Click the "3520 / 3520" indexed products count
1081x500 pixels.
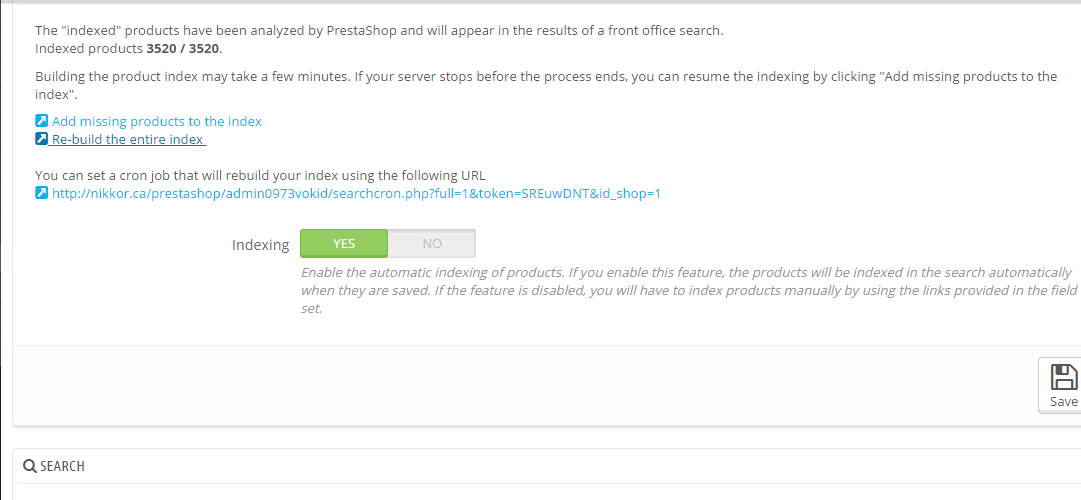pos(183,48)
